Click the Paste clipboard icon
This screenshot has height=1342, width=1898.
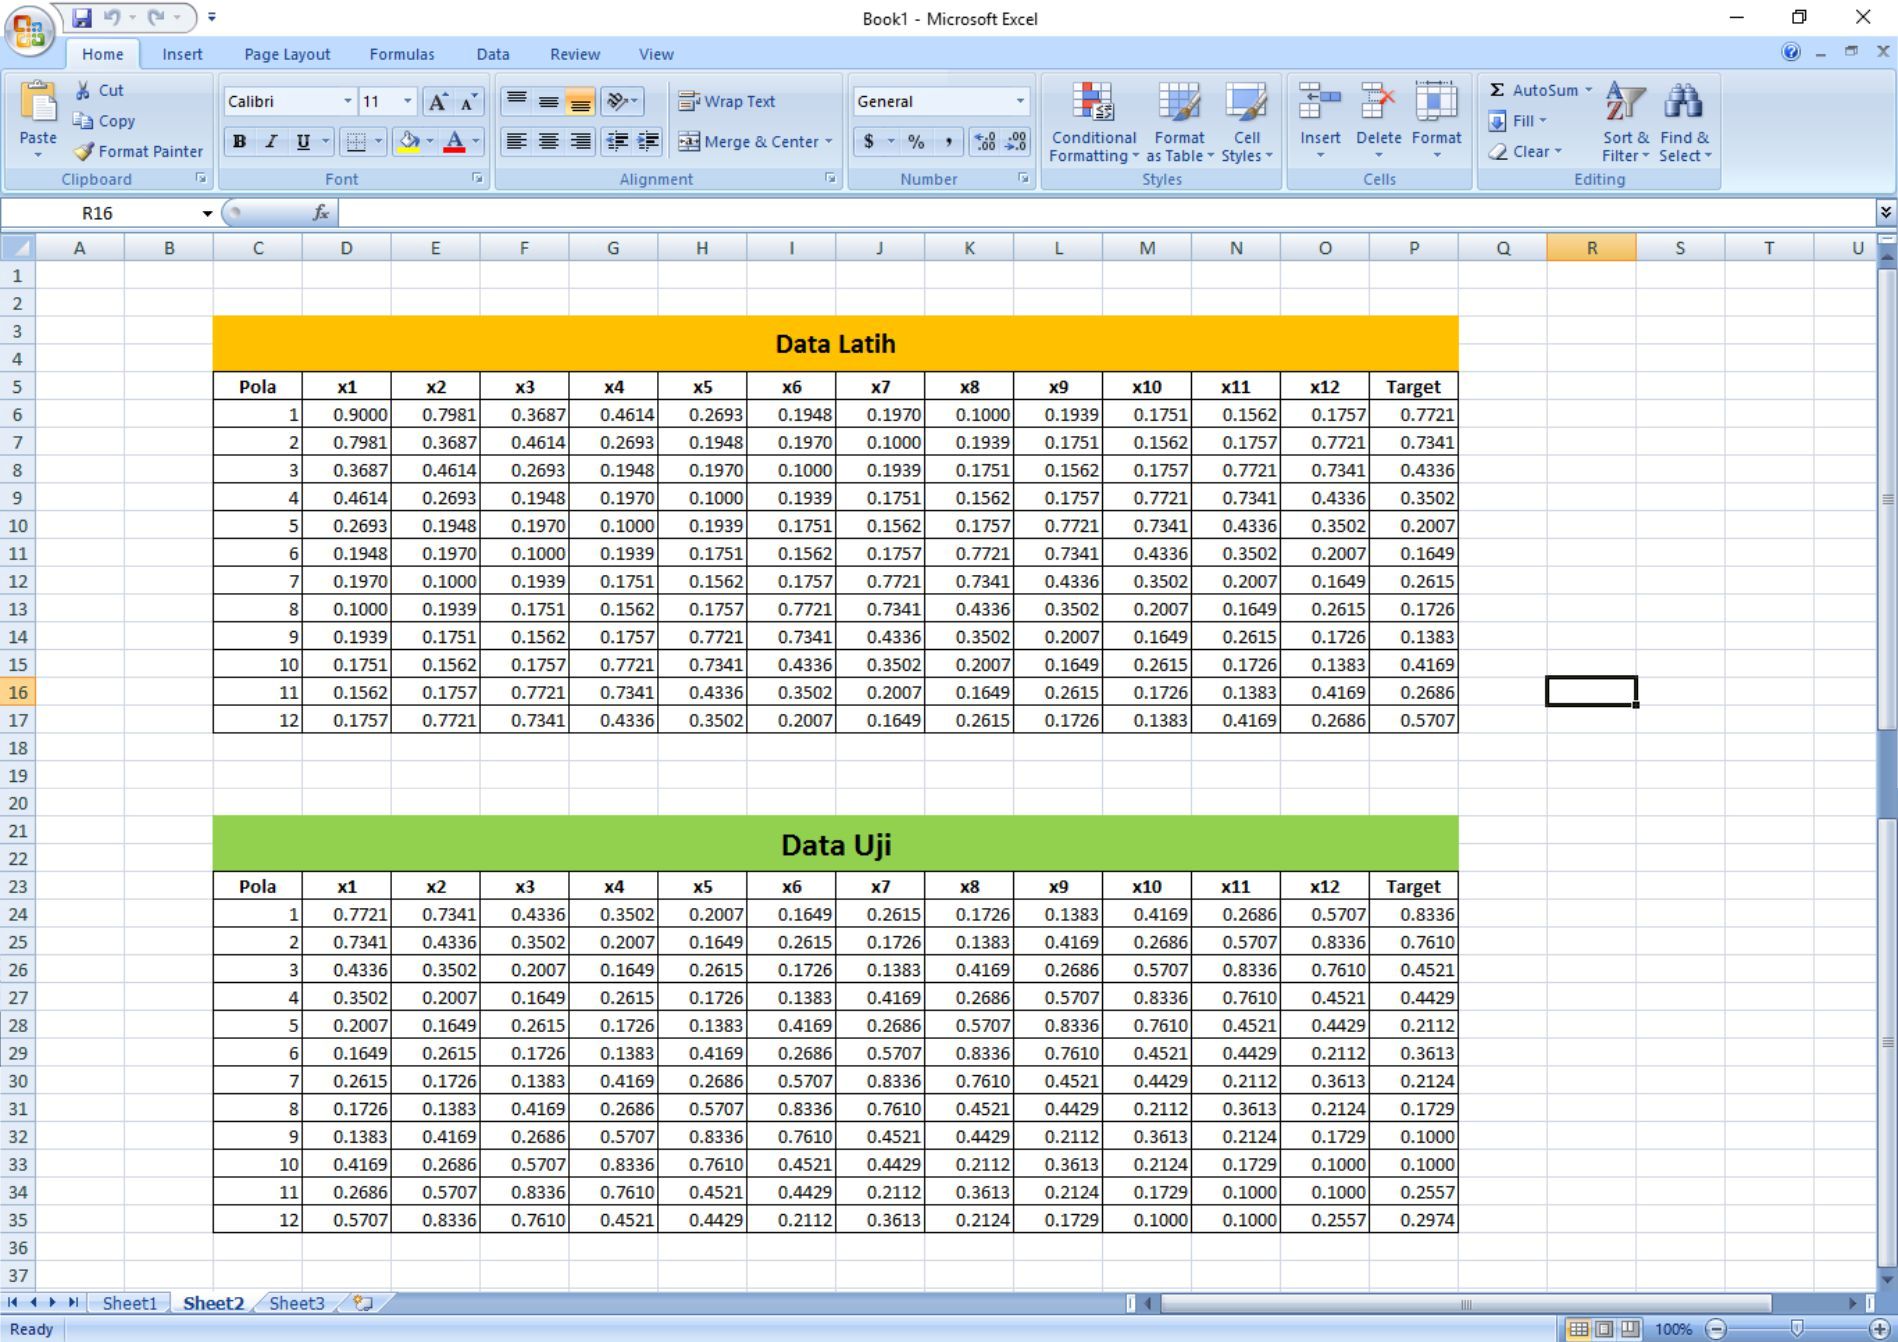click(x=38, y=103)
